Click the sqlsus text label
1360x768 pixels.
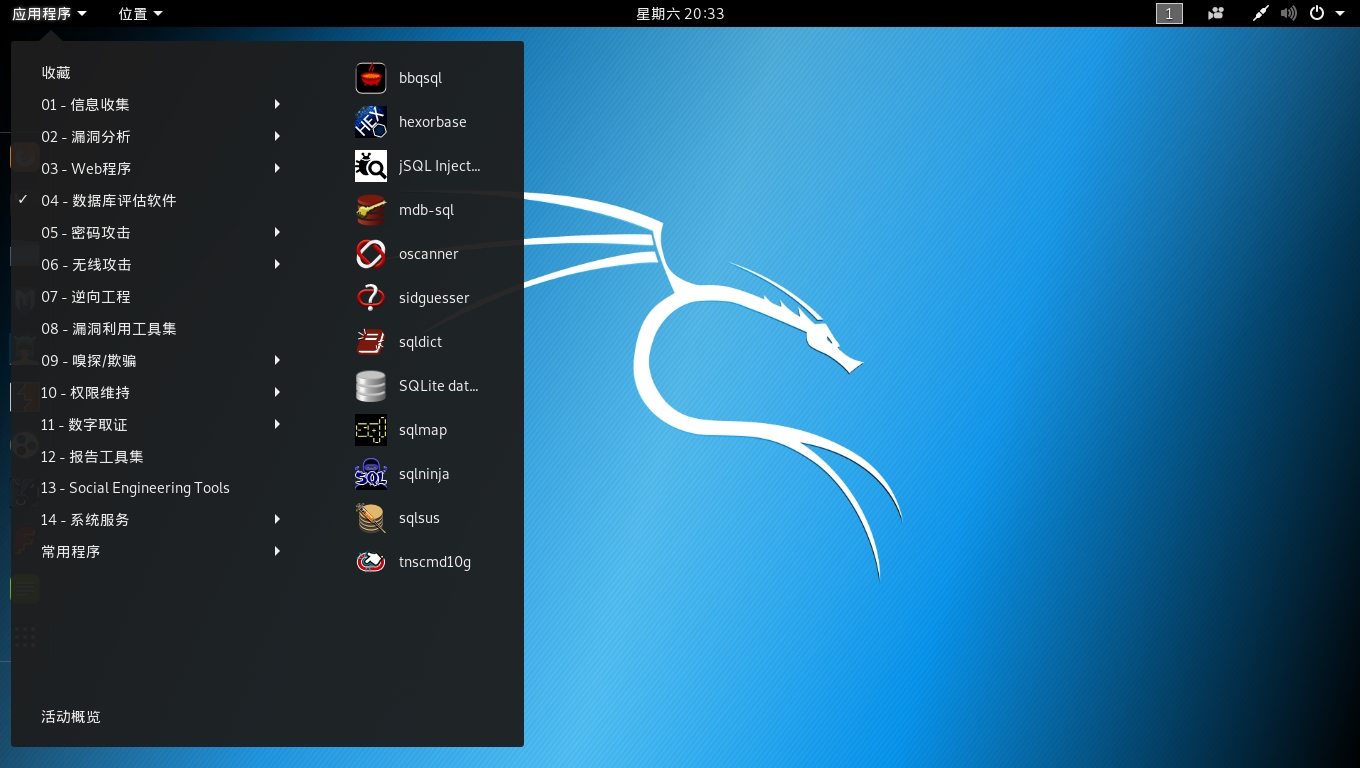419,518
